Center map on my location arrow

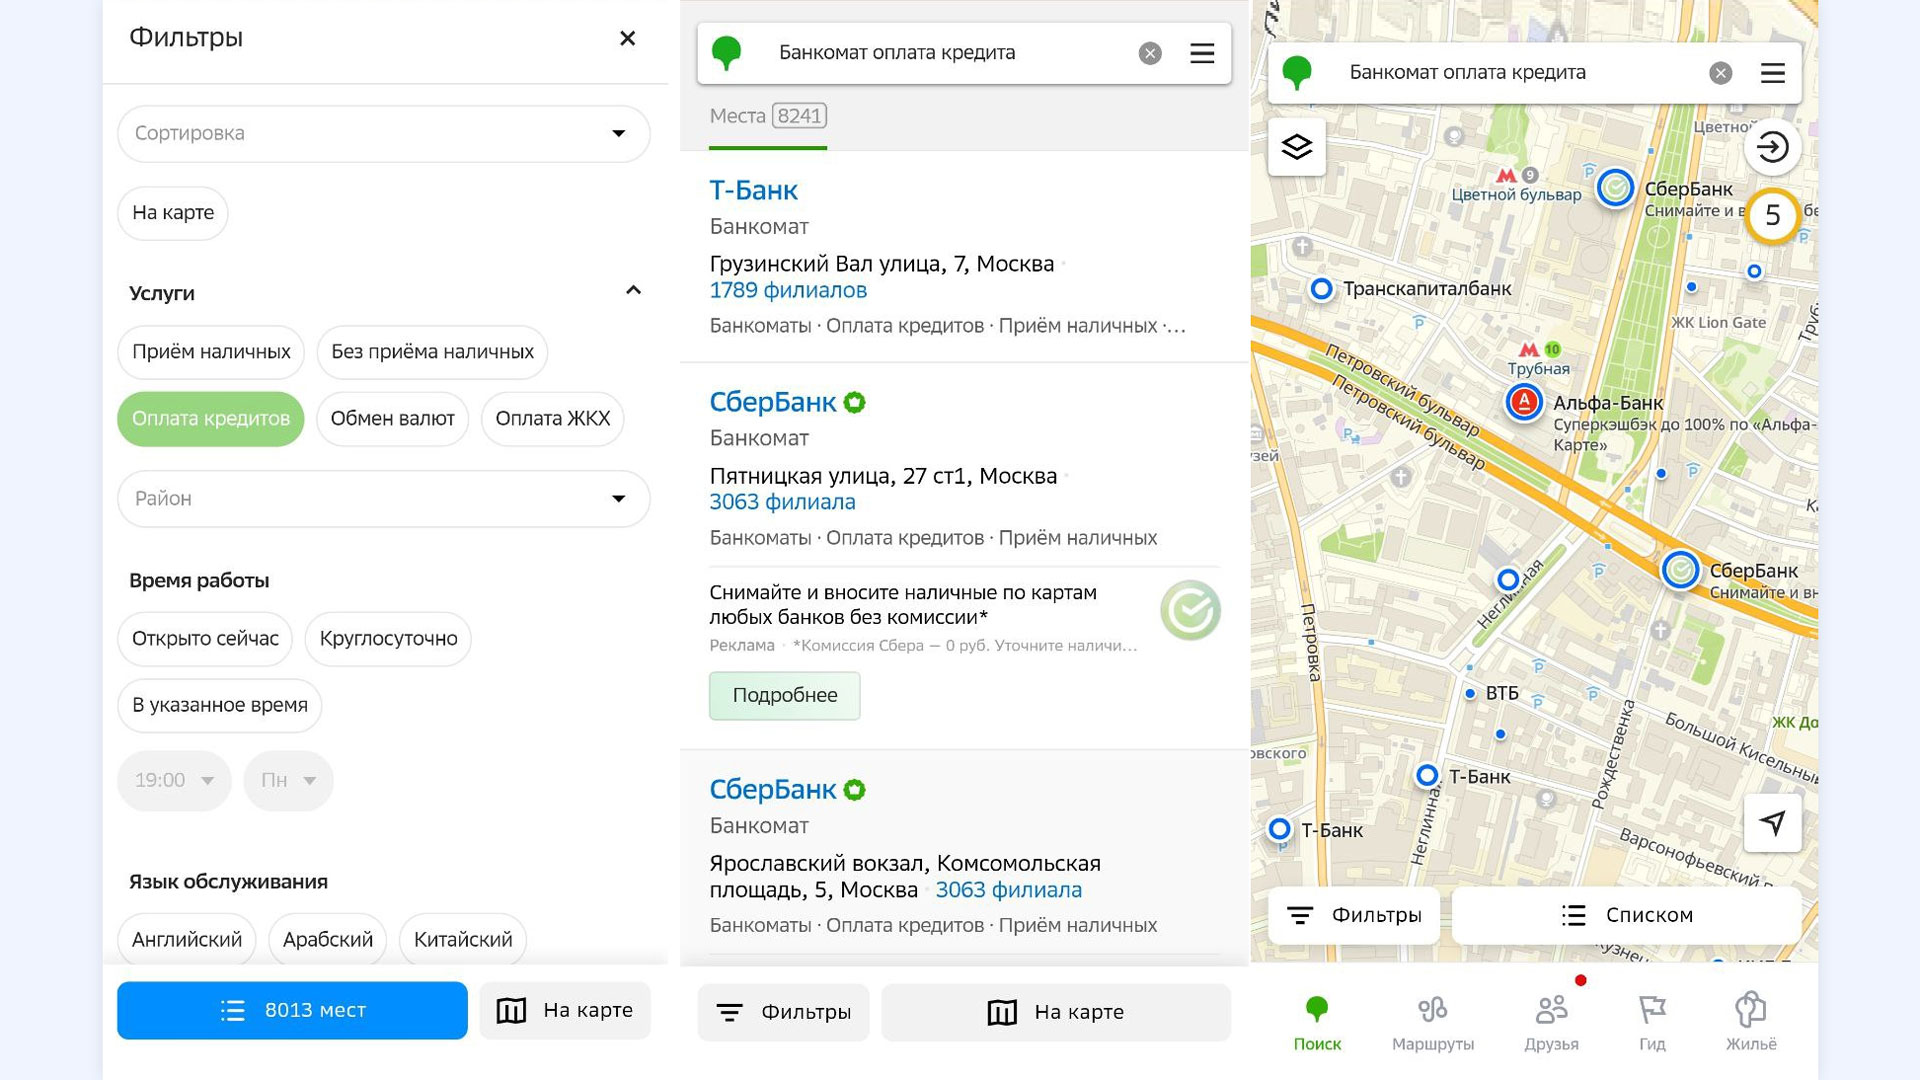click(x=1772, y=823)
